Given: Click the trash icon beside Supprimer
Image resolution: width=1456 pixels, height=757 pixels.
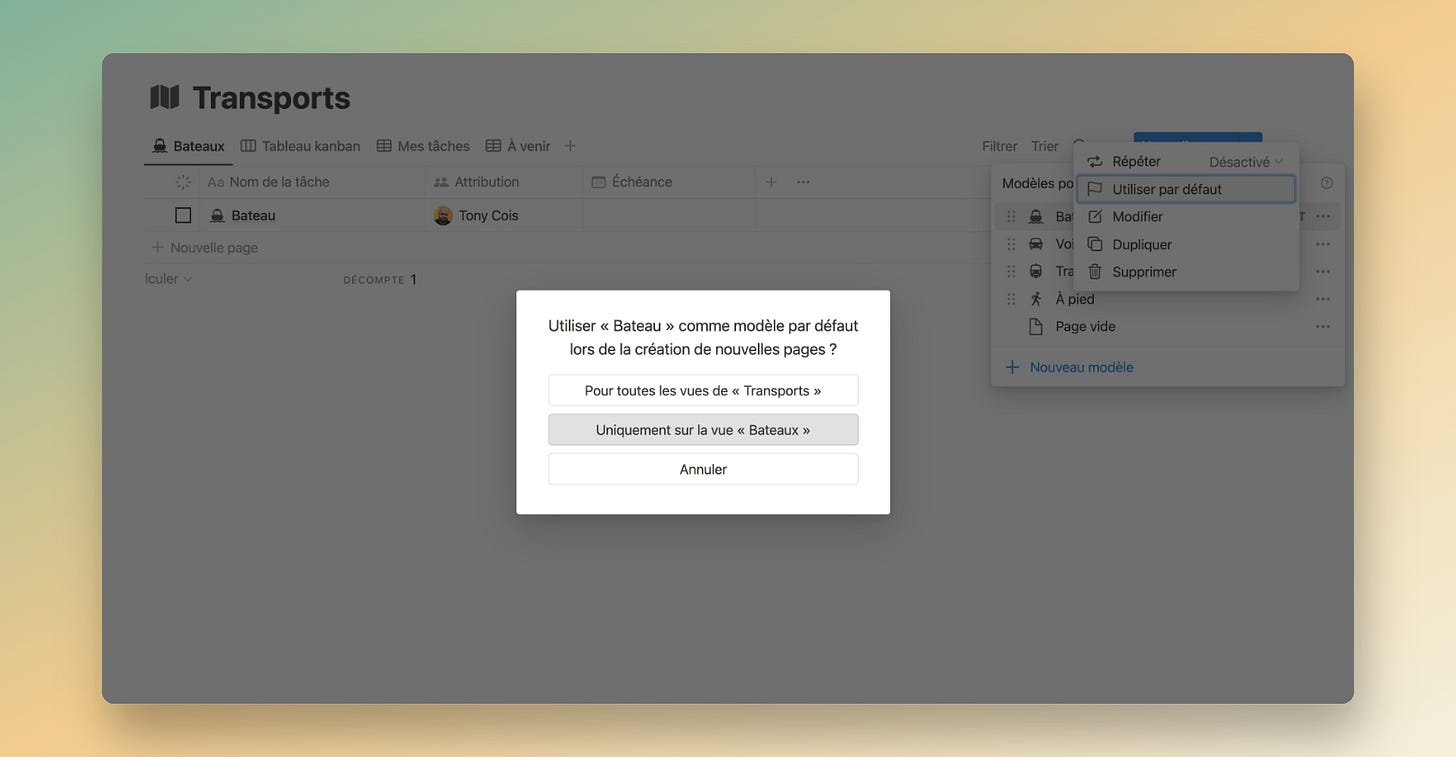Looking at the screenshot, I should [x=1095, y=272].
